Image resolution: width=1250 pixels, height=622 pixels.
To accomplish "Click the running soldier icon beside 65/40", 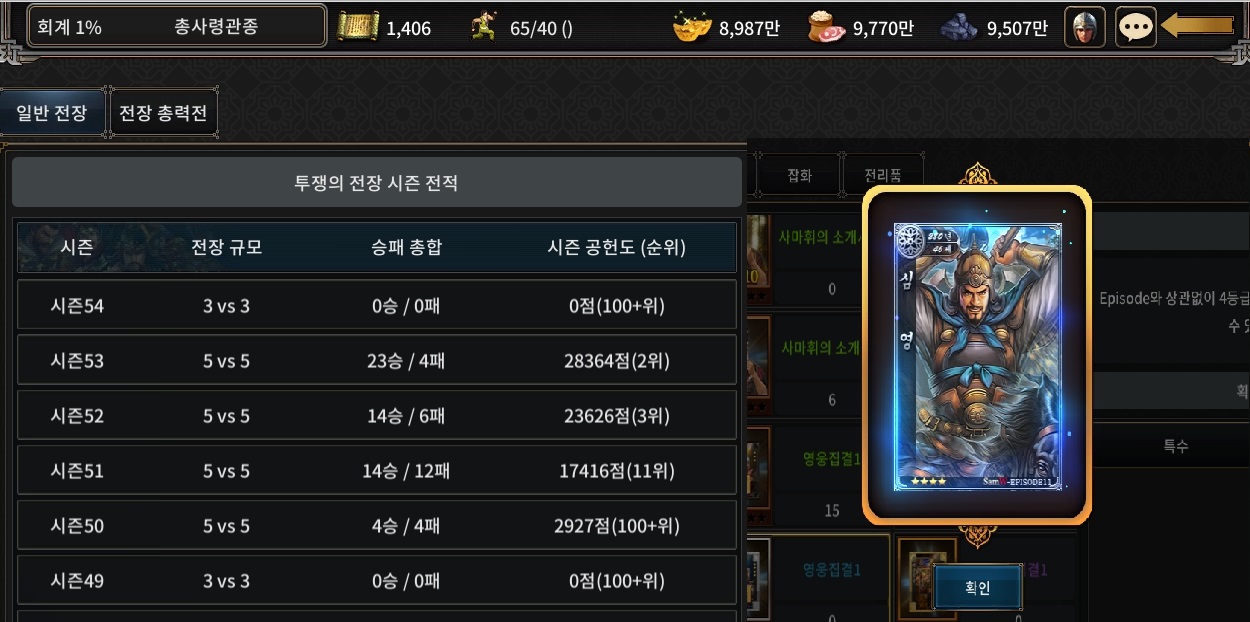I will 484,27.
